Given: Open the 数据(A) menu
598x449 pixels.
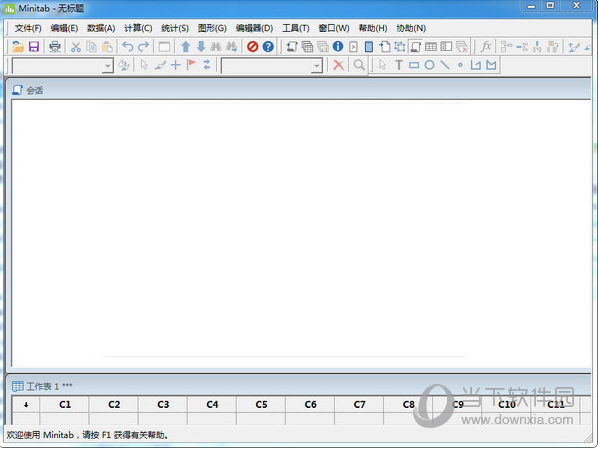Looking at the screenshot, I should 101,28.
